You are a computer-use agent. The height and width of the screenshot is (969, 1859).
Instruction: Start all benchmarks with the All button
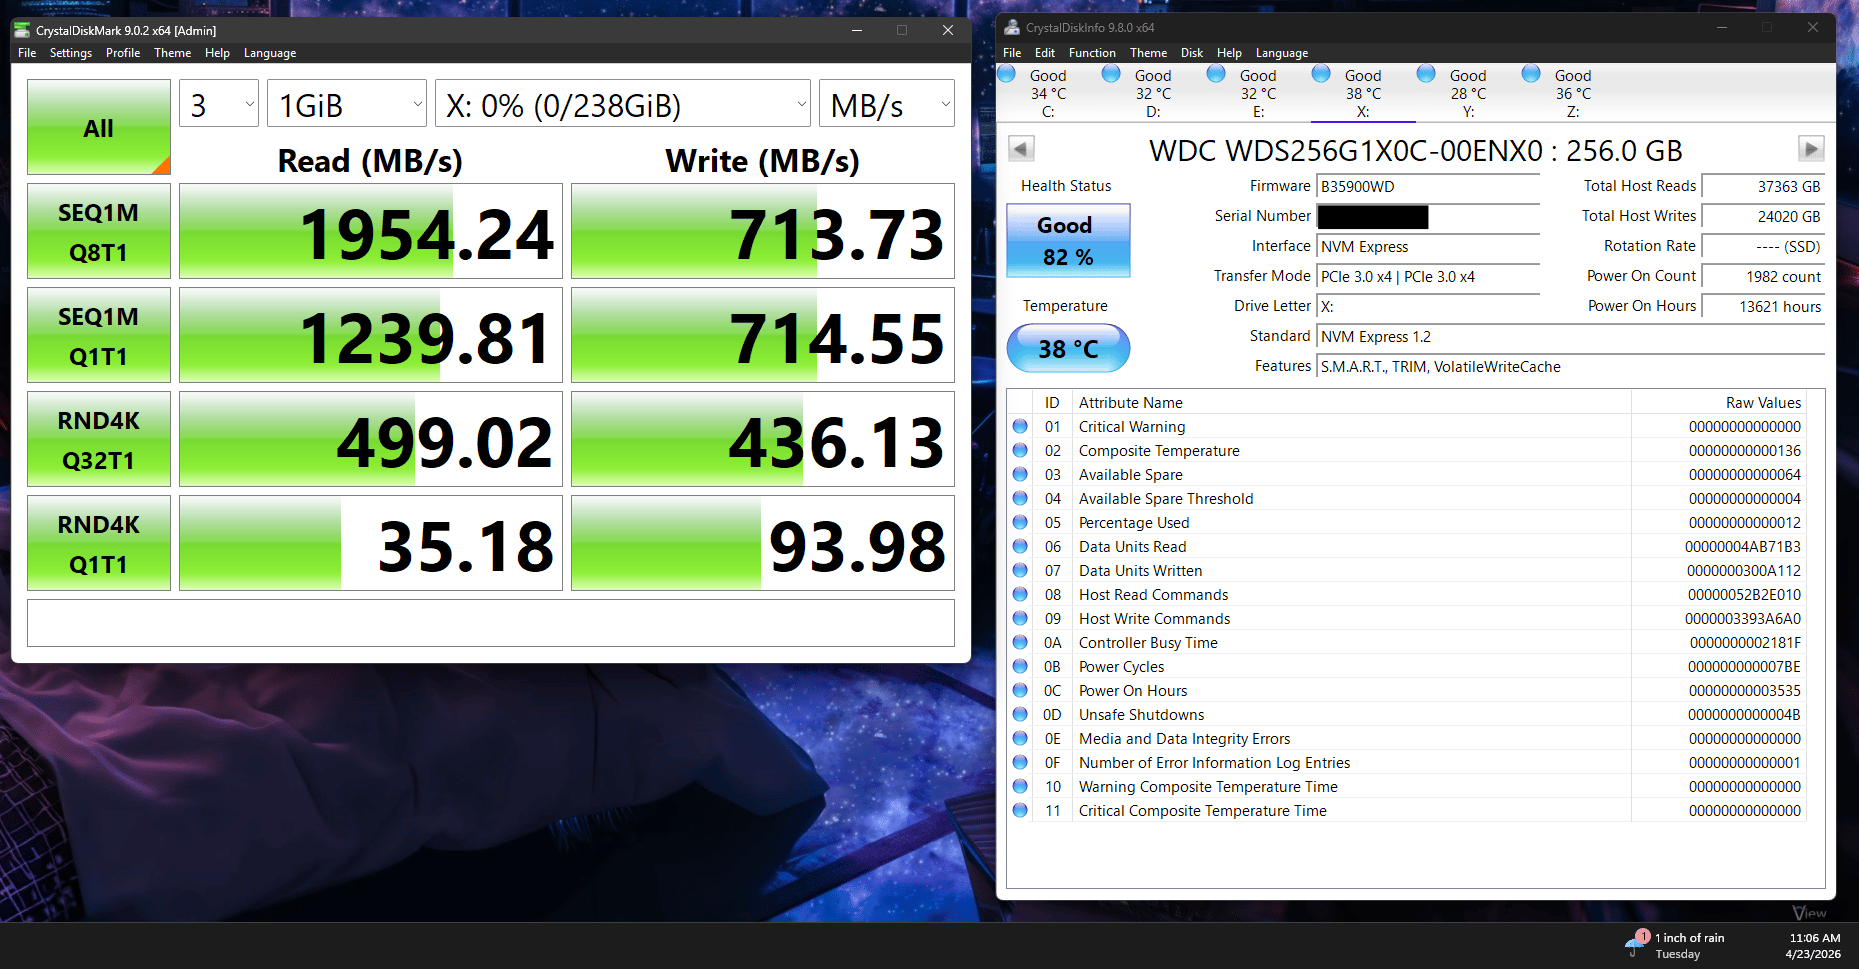(x=99, y=127)
